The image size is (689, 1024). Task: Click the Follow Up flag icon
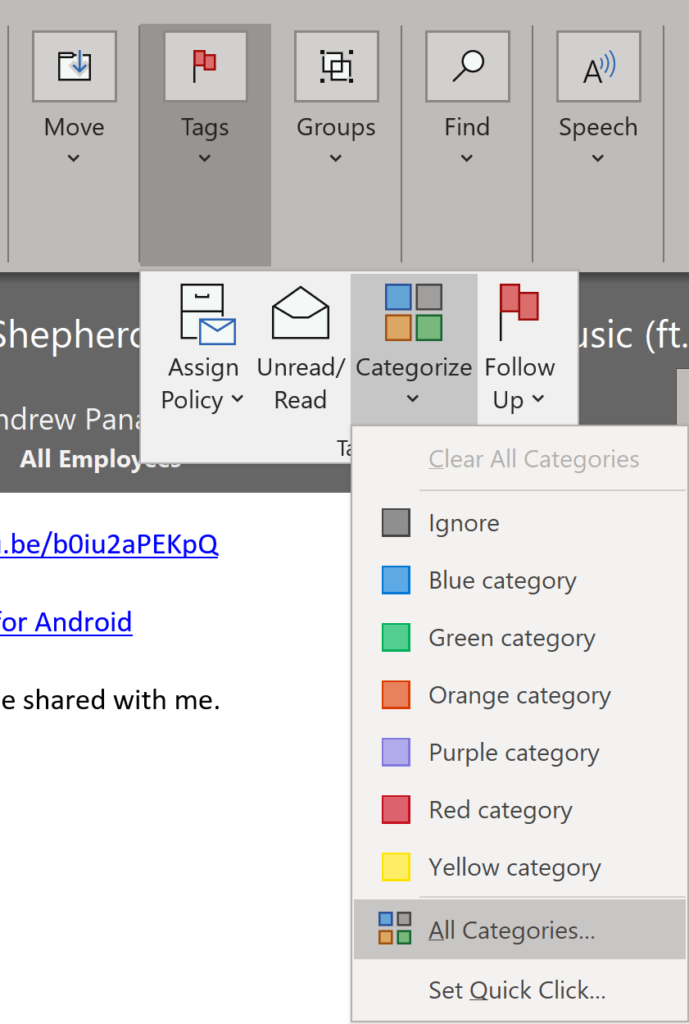519,314
